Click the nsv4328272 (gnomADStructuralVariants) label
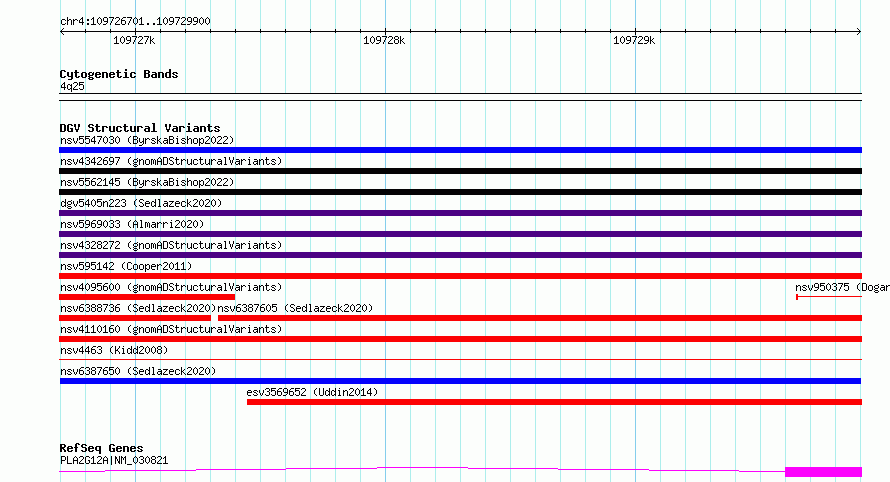890x482 pixels. (171, 245)
